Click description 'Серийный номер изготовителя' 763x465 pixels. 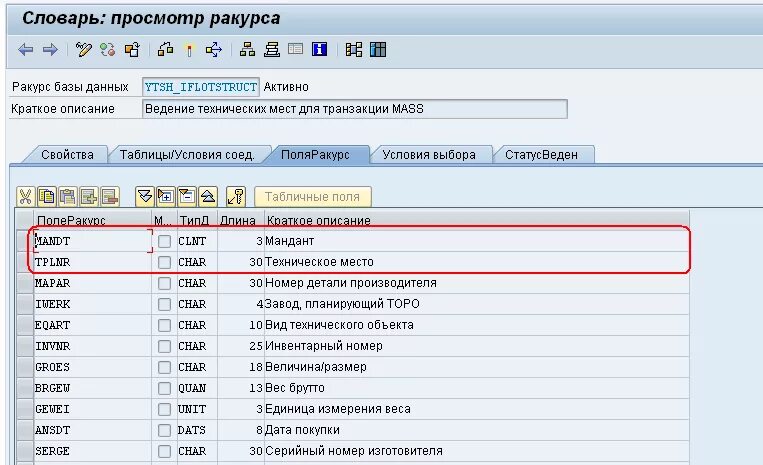click(354, 451)
